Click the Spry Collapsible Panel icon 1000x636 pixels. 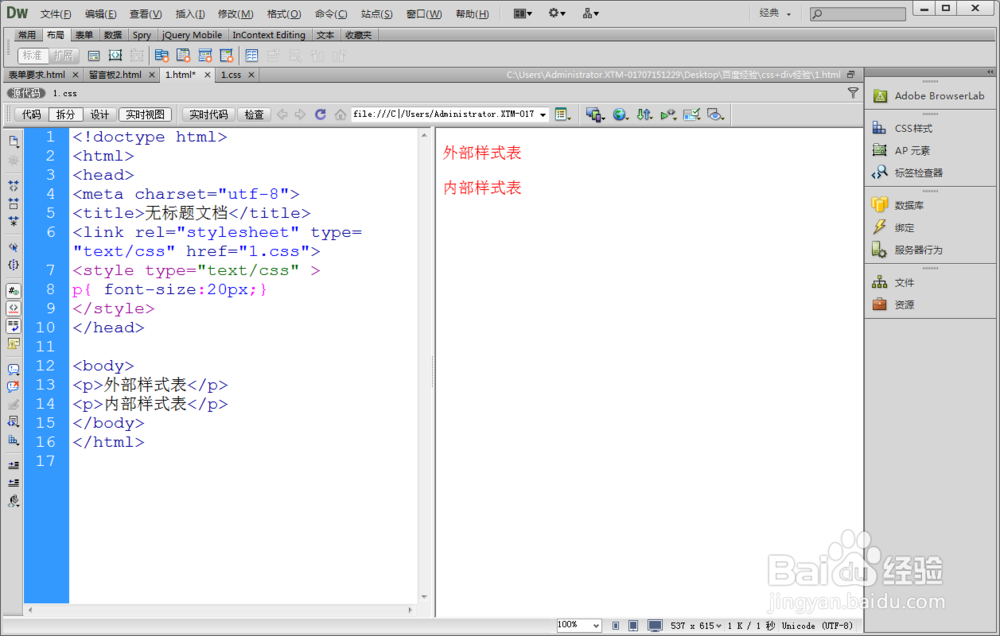click(226, 55)
